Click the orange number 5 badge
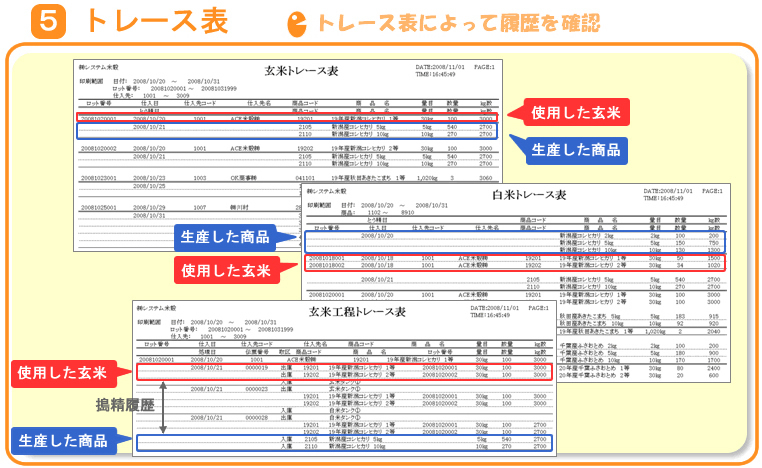The width and height of the screenshot is (762, 468). tap(48, 22)
